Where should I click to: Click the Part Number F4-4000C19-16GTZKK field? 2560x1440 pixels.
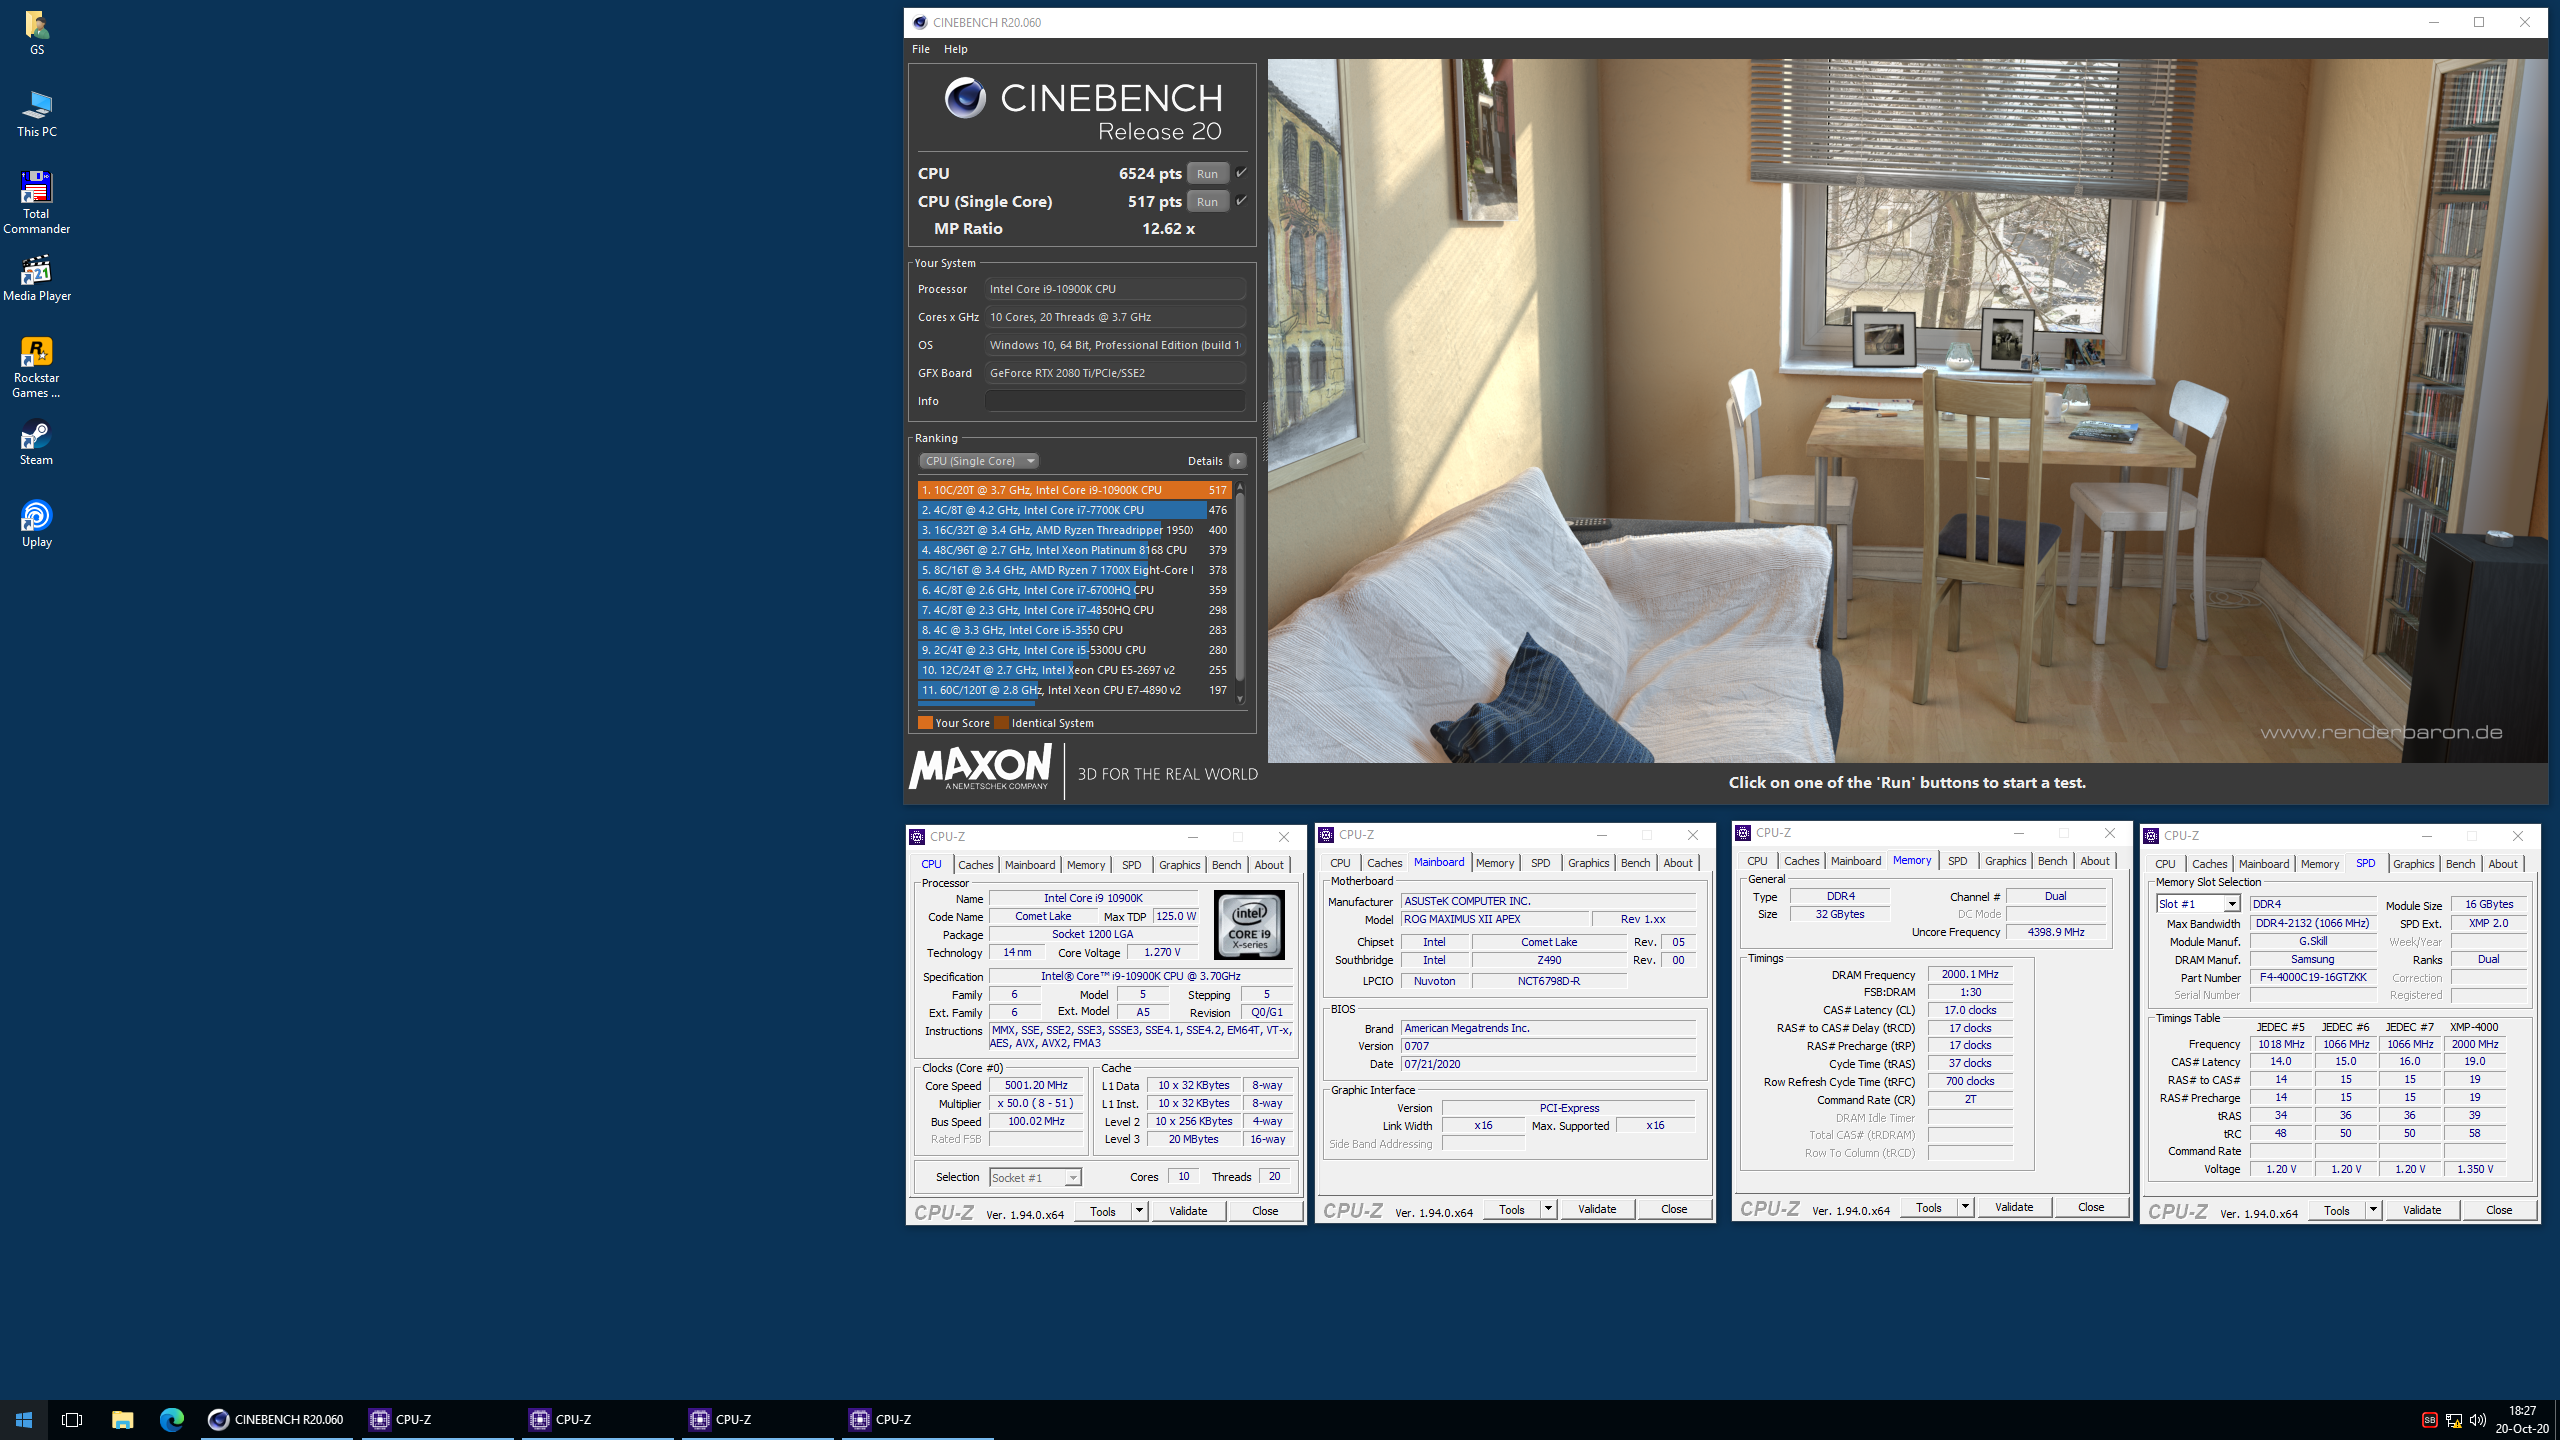coord(2313,977)
